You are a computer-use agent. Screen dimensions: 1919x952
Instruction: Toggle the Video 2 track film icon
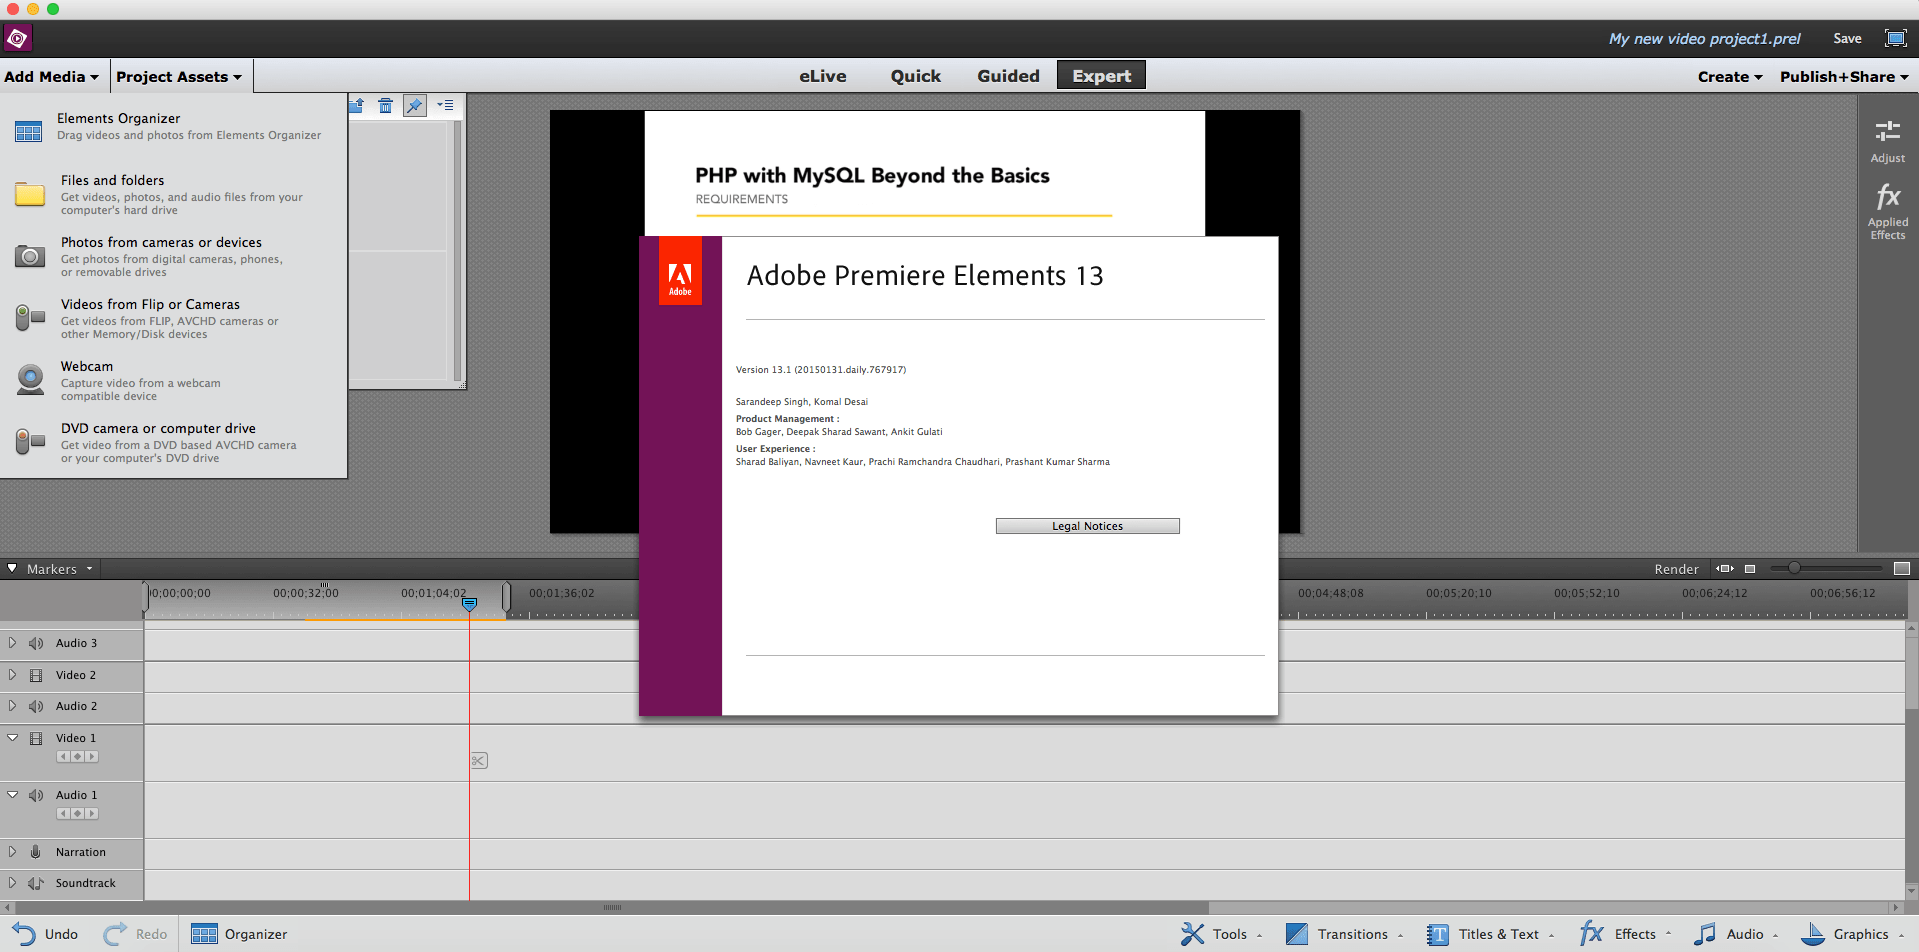36,675
